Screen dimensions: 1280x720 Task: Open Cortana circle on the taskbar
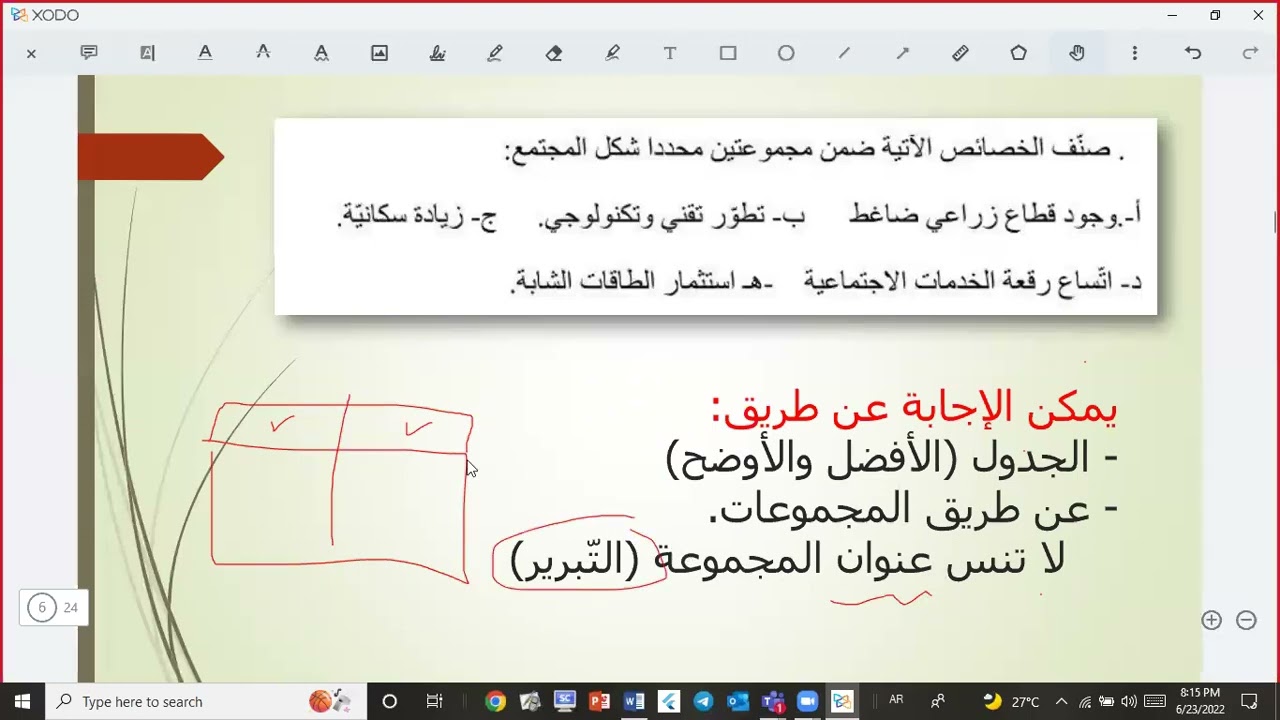pos(390,701)
